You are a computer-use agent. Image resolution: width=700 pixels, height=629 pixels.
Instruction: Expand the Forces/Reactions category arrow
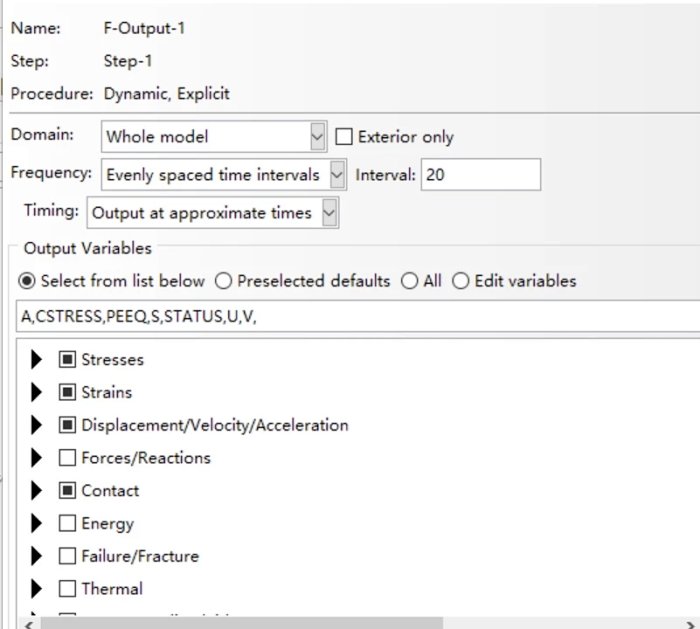[x=36, y=458]
